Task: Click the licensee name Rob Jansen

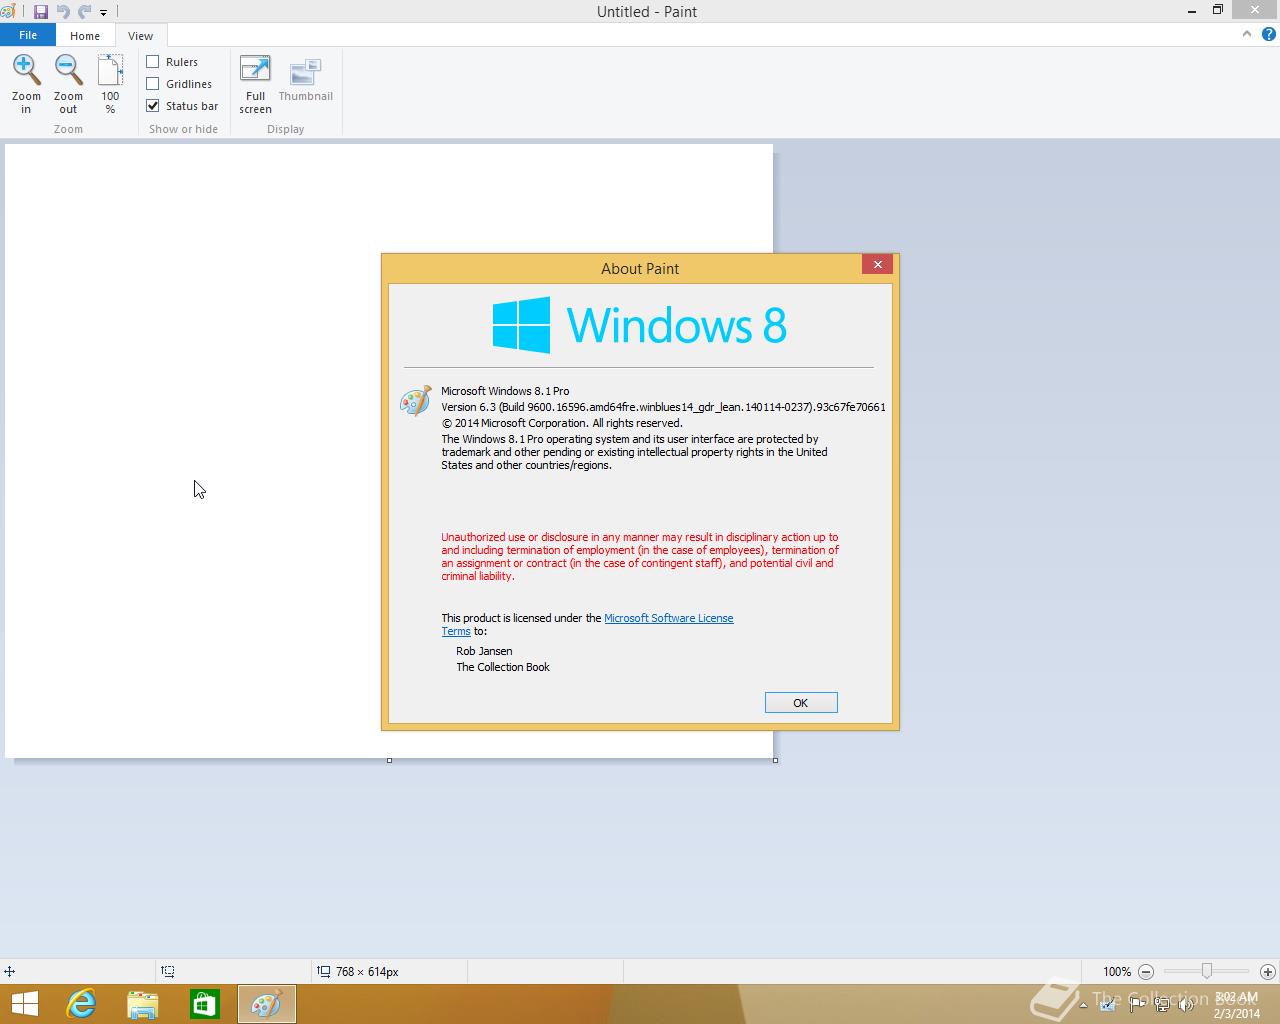Action: (484, 651)
